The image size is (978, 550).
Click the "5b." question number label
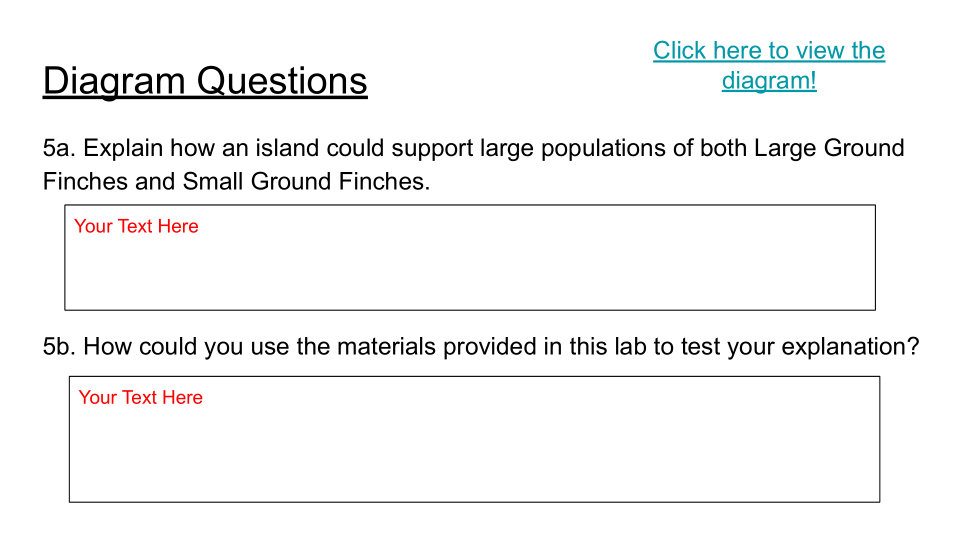[x=59, y=347]
